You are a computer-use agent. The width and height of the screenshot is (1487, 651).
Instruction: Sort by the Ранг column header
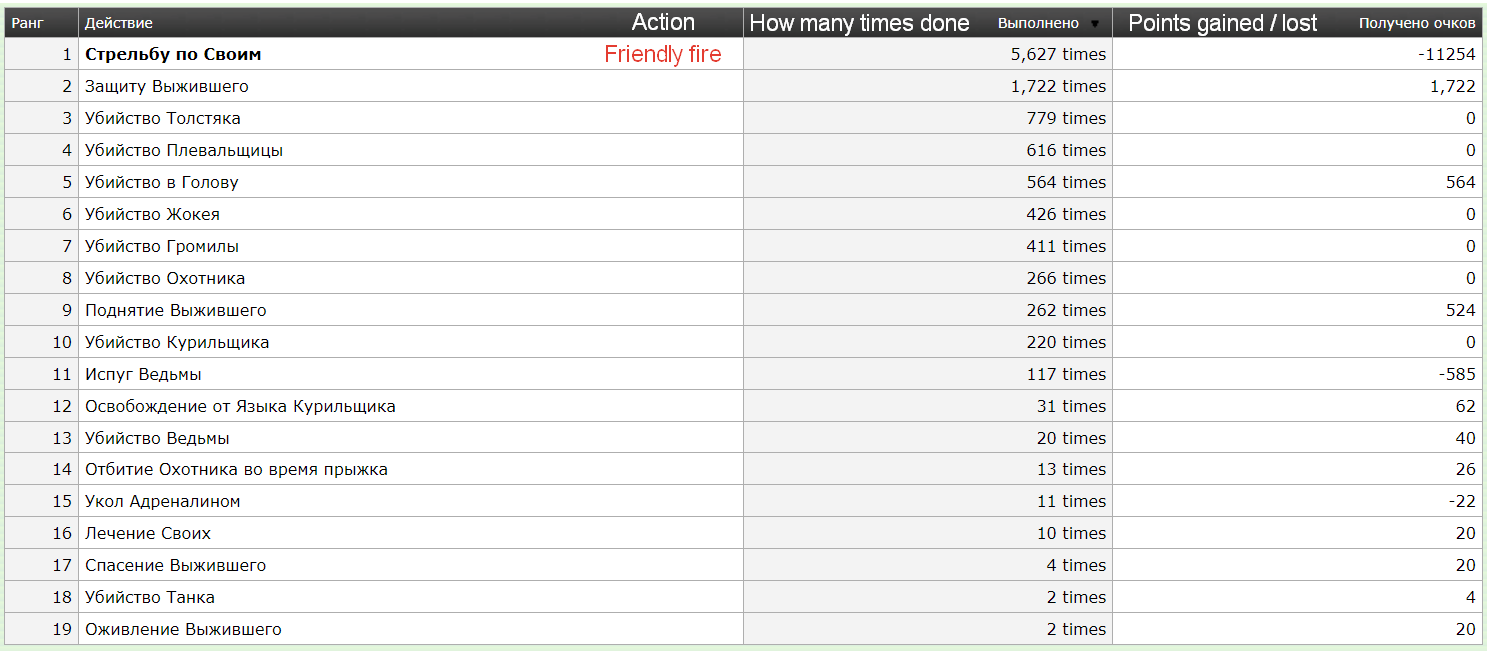27,23
